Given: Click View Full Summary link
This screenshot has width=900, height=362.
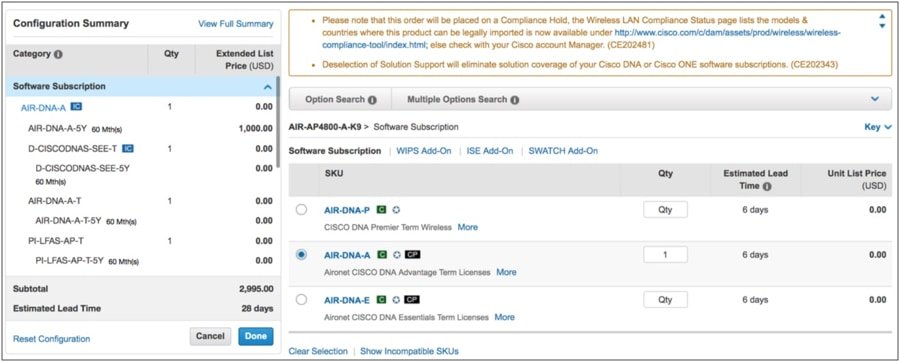Looking at the screenshot, I should [x=235, y=24].
